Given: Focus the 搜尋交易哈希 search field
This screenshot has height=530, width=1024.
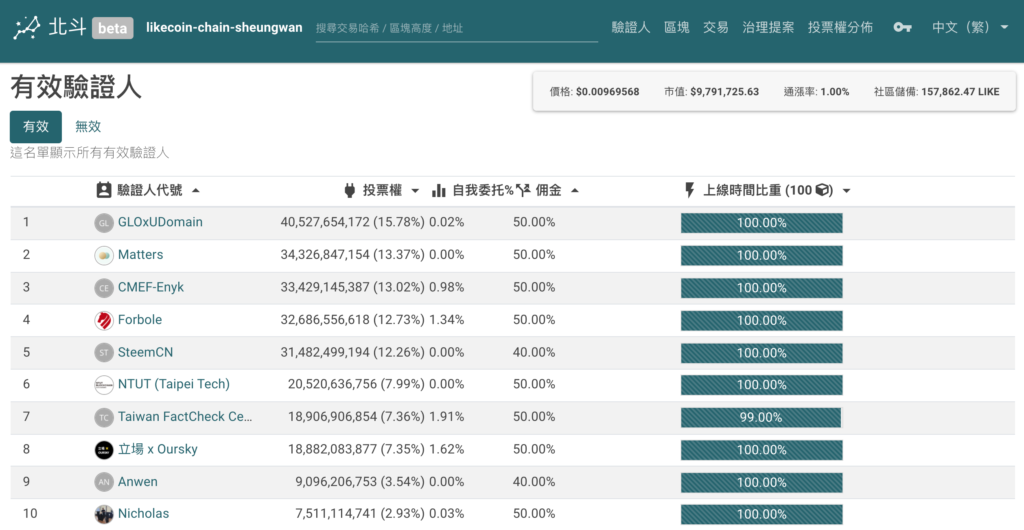Looking at the screenshot, I should coord(456,29).
